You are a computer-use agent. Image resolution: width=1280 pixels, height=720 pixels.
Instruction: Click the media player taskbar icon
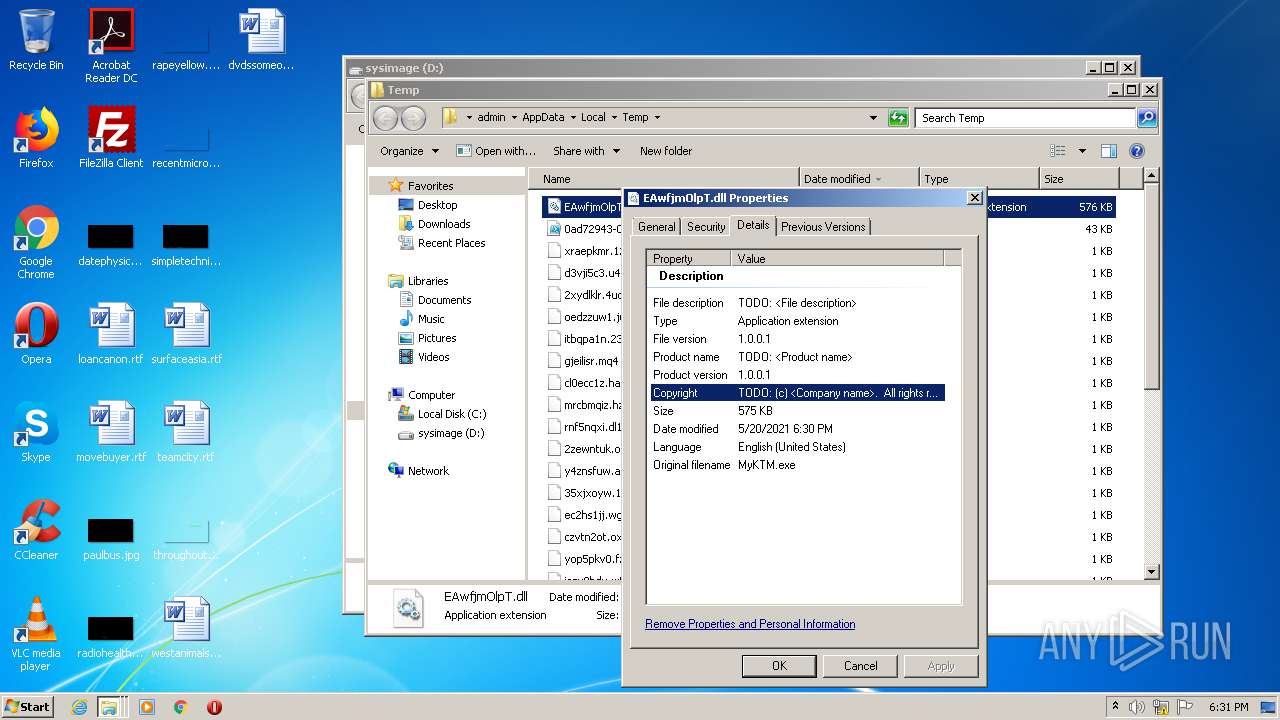pyautogui.click(x=147, y=707)
